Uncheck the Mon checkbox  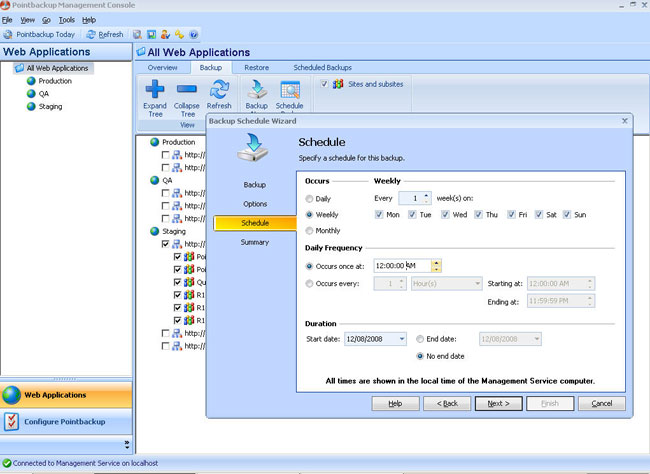click(x=378, y=214)
